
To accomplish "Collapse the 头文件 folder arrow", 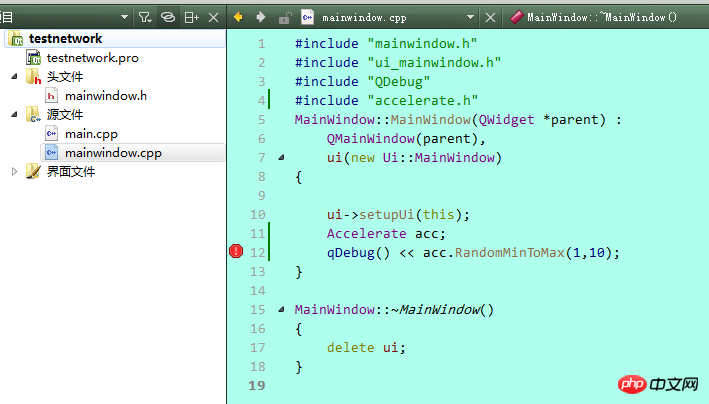I will (14, 76).
